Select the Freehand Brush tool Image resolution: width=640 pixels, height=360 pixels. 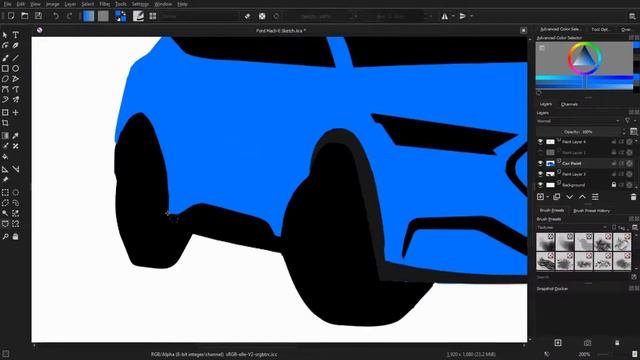5,58
